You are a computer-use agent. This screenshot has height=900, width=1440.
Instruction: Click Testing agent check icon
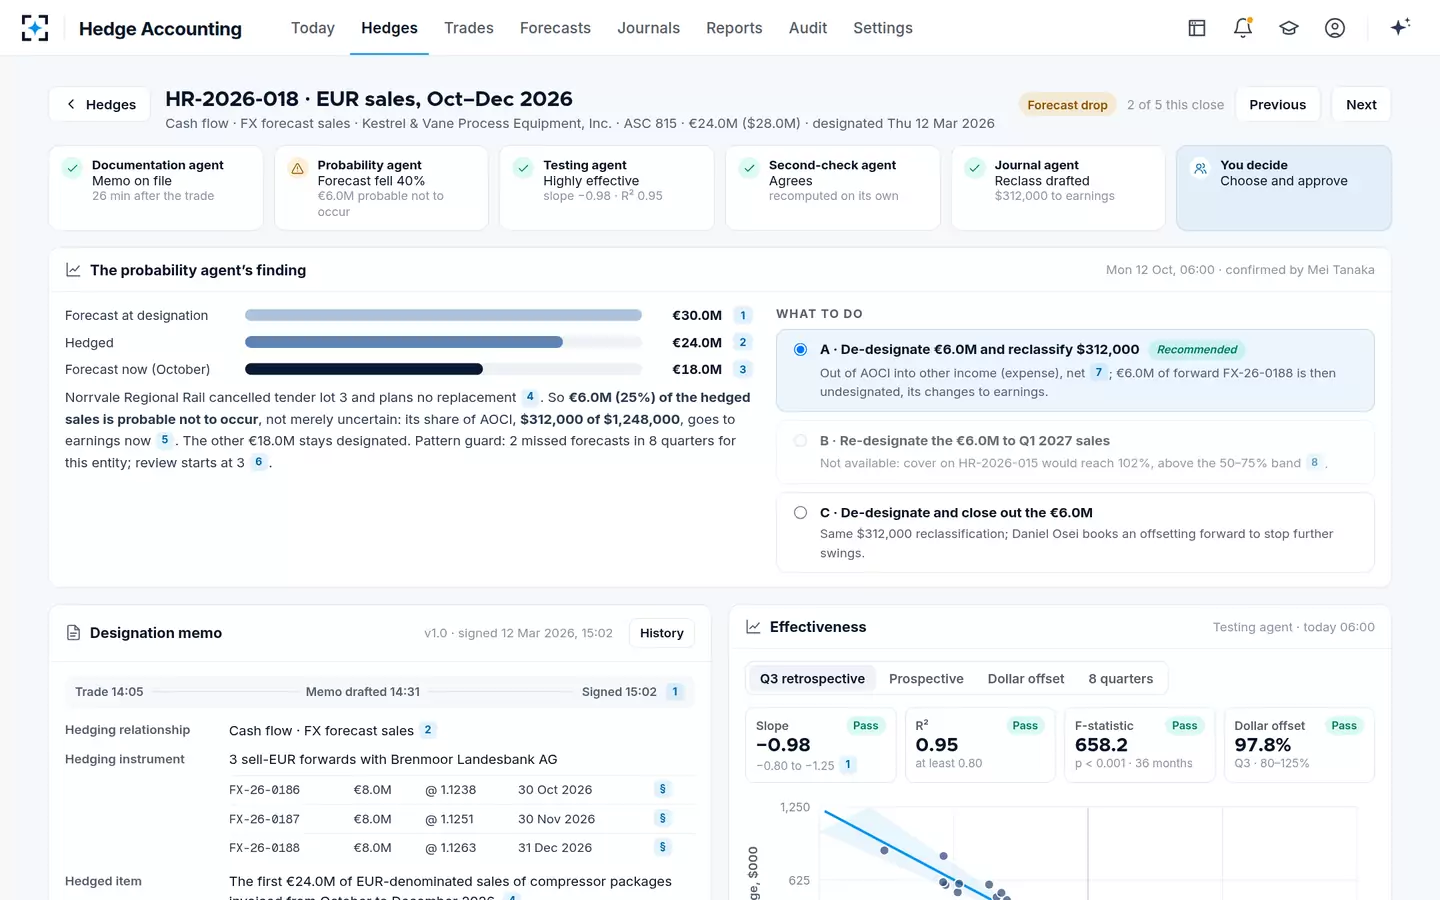[x=523, y=169]
